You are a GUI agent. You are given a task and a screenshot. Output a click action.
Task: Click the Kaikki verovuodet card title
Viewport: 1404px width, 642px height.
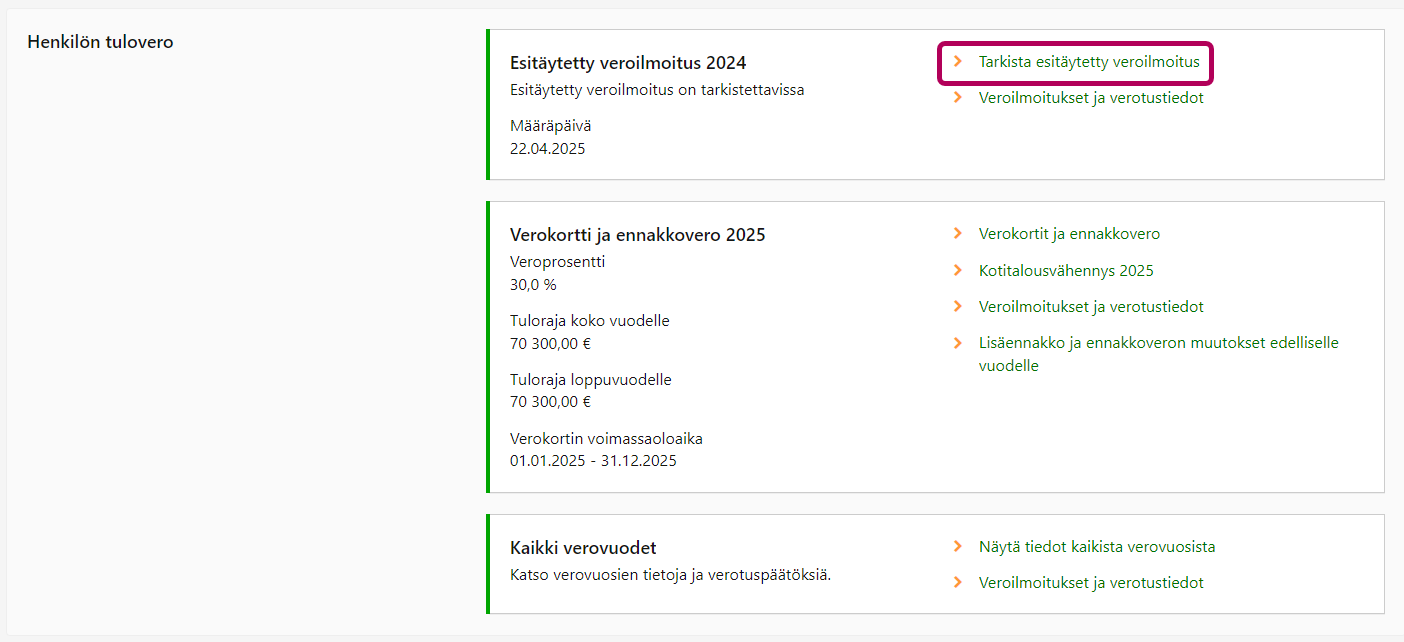click(583, 548)
